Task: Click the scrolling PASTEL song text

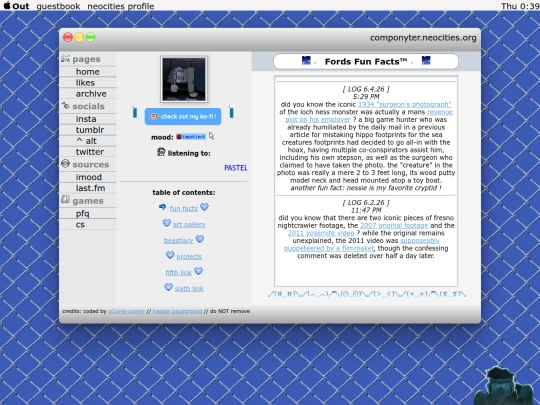Action: [236, 168]
